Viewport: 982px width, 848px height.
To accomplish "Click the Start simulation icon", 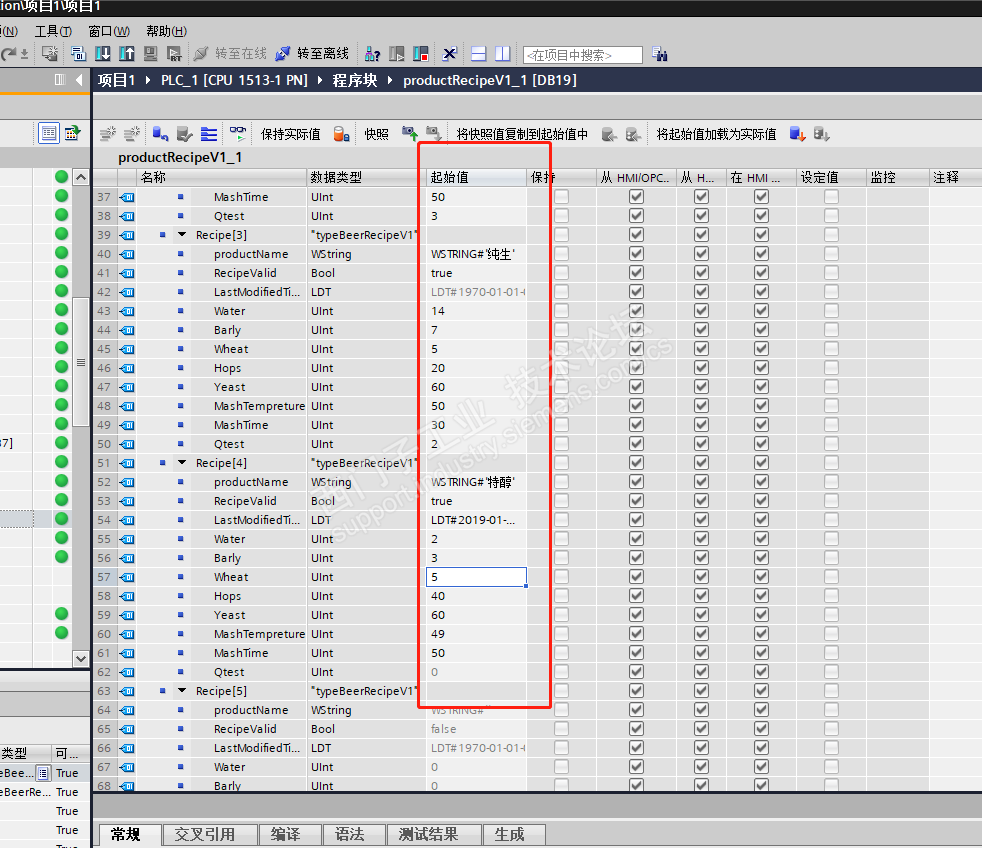I will [x=150, y=54].
